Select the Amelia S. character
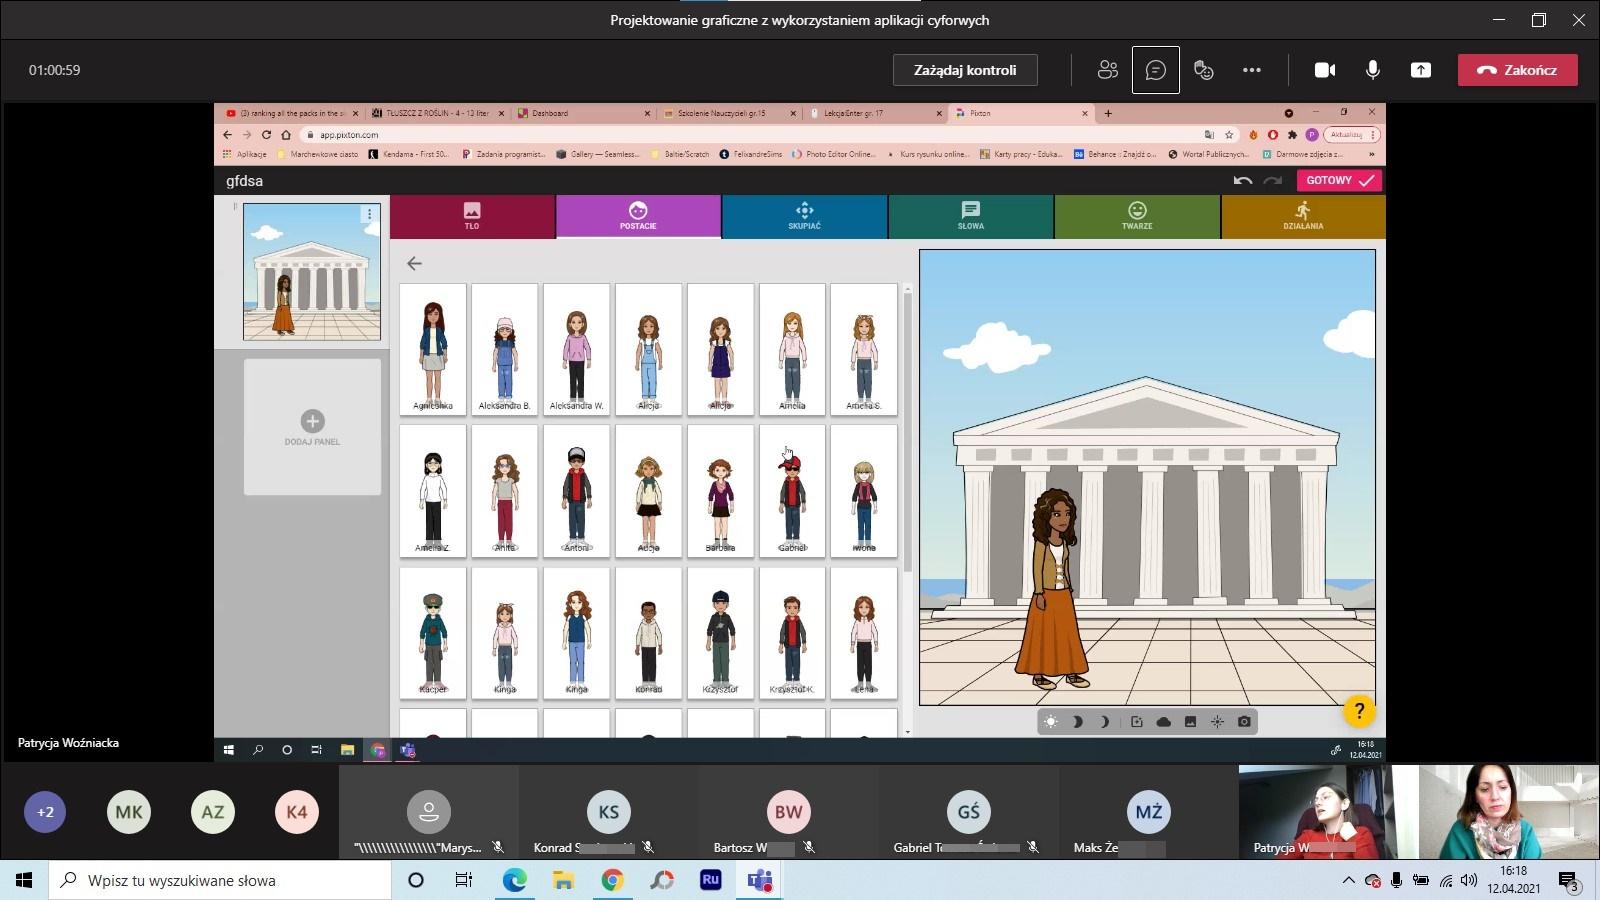The width and height of the screenshot is (1600, 900). click(x=864, y=349)
